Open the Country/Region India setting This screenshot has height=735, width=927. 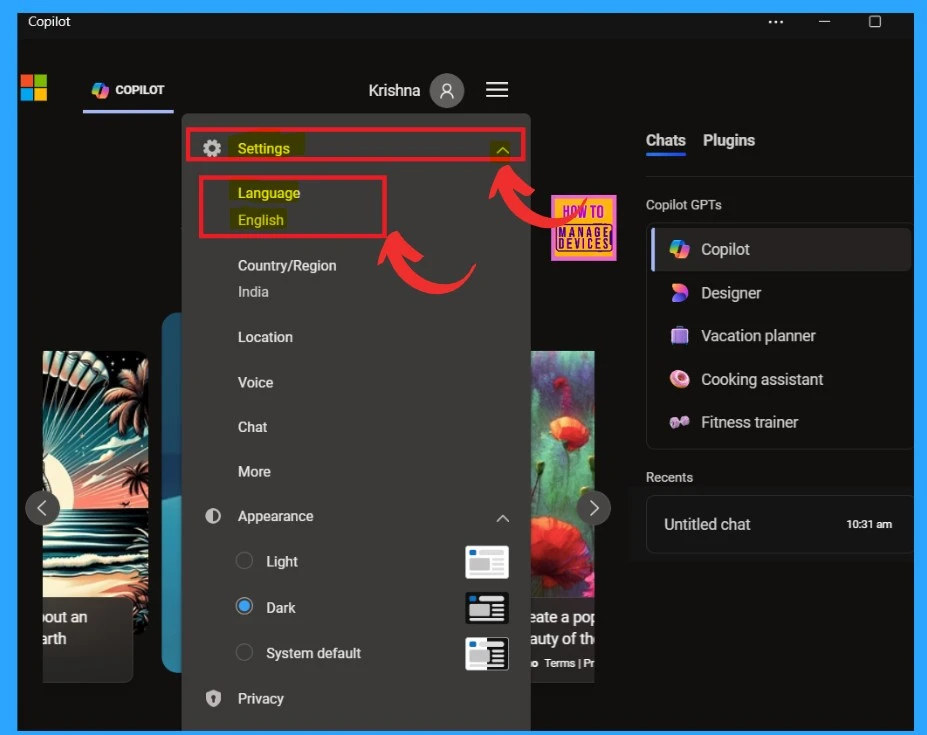(287, 279)
